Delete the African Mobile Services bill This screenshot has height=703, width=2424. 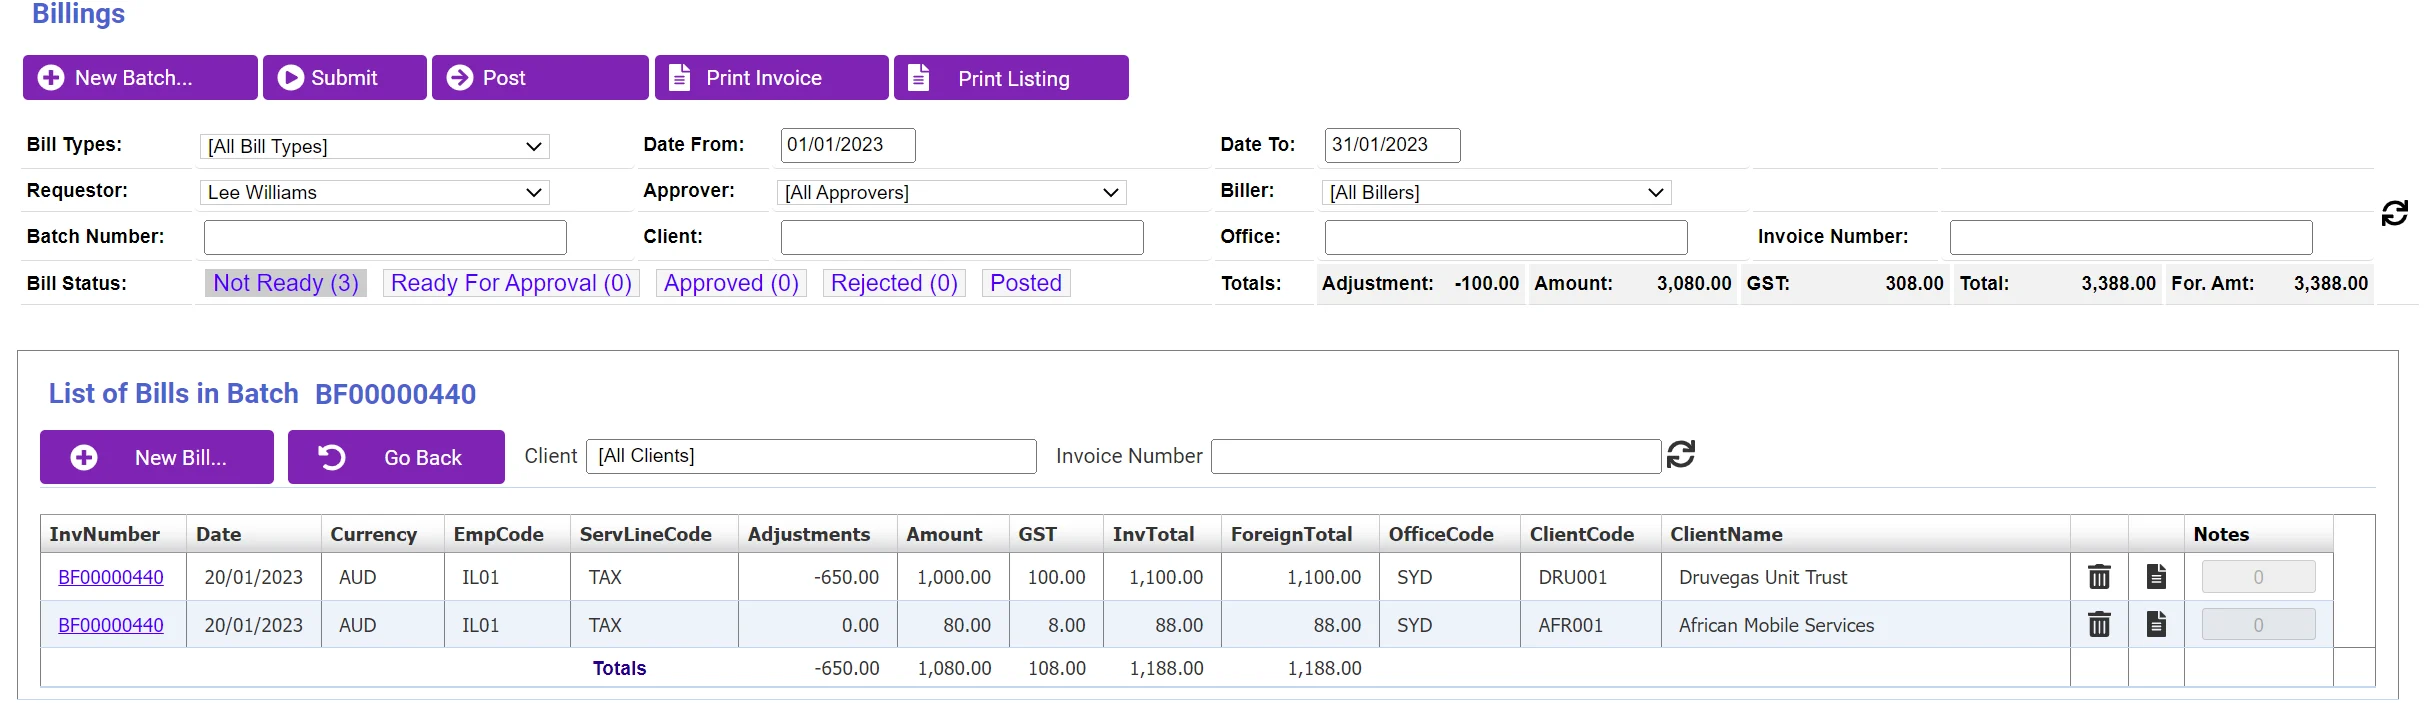coord(2099,625)
